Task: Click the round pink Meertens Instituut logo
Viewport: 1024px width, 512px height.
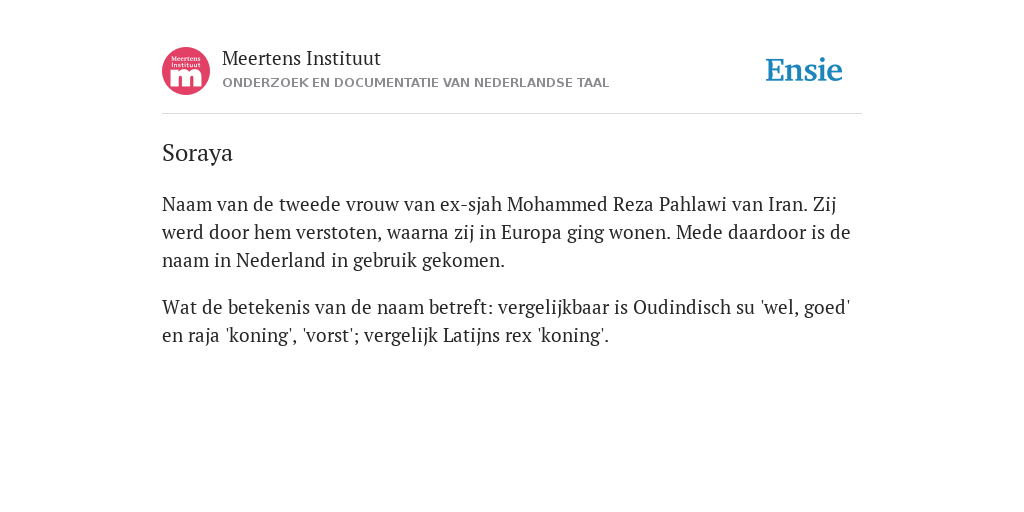Action: click(186, 71)
